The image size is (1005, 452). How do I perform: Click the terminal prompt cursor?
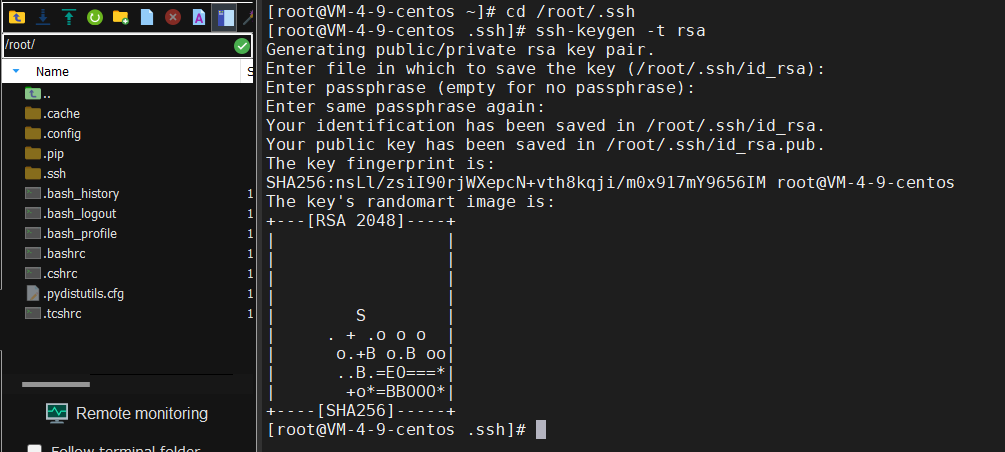click(x=540, y=430)
